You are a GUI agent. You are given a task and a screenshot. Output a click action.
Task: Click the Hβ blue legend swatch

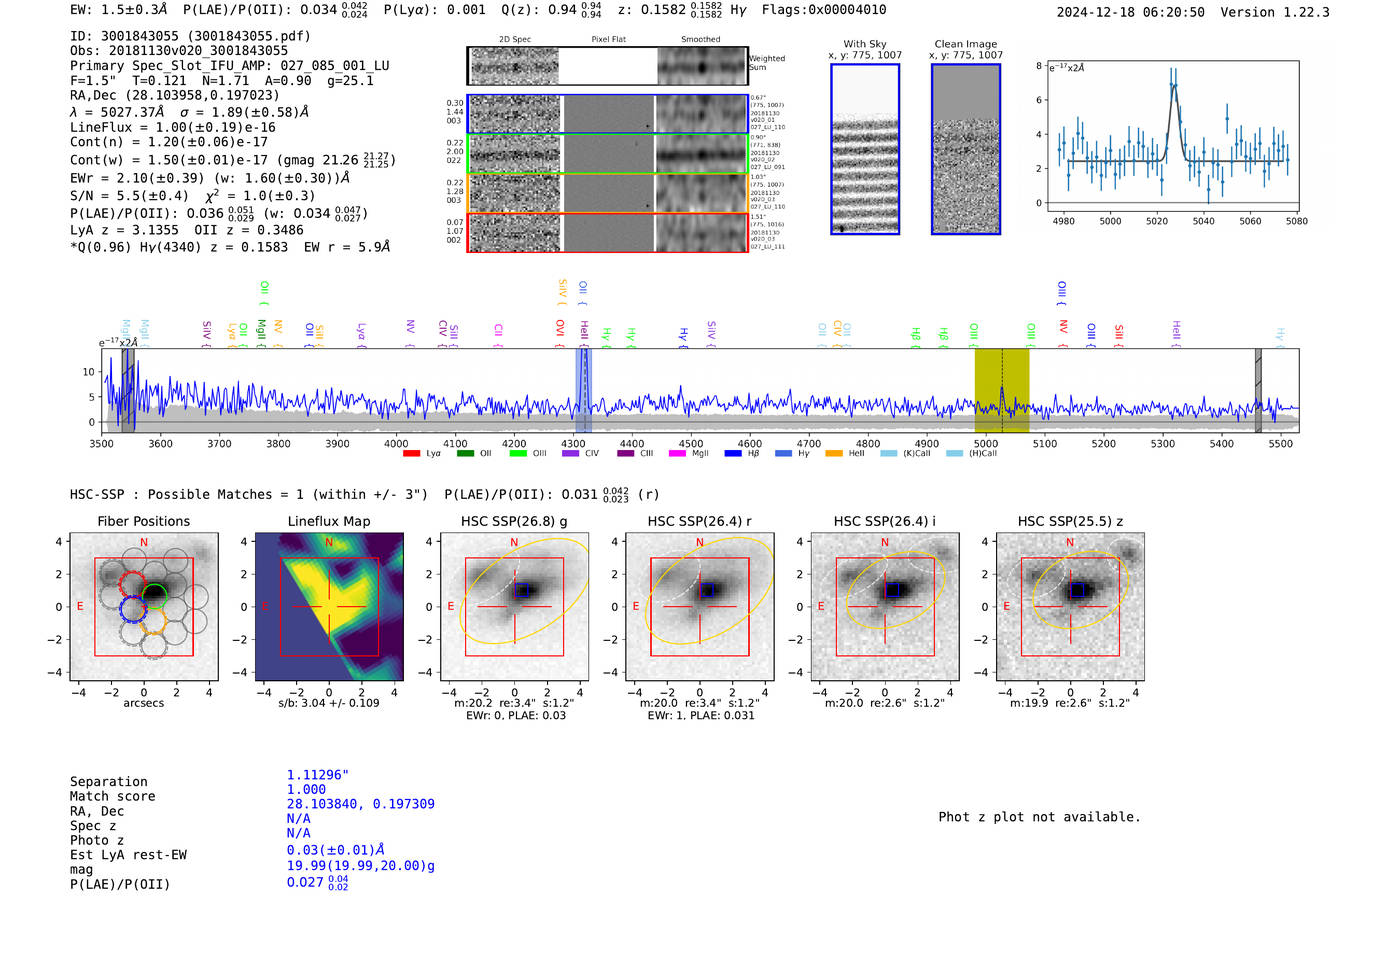coord(733,454)
